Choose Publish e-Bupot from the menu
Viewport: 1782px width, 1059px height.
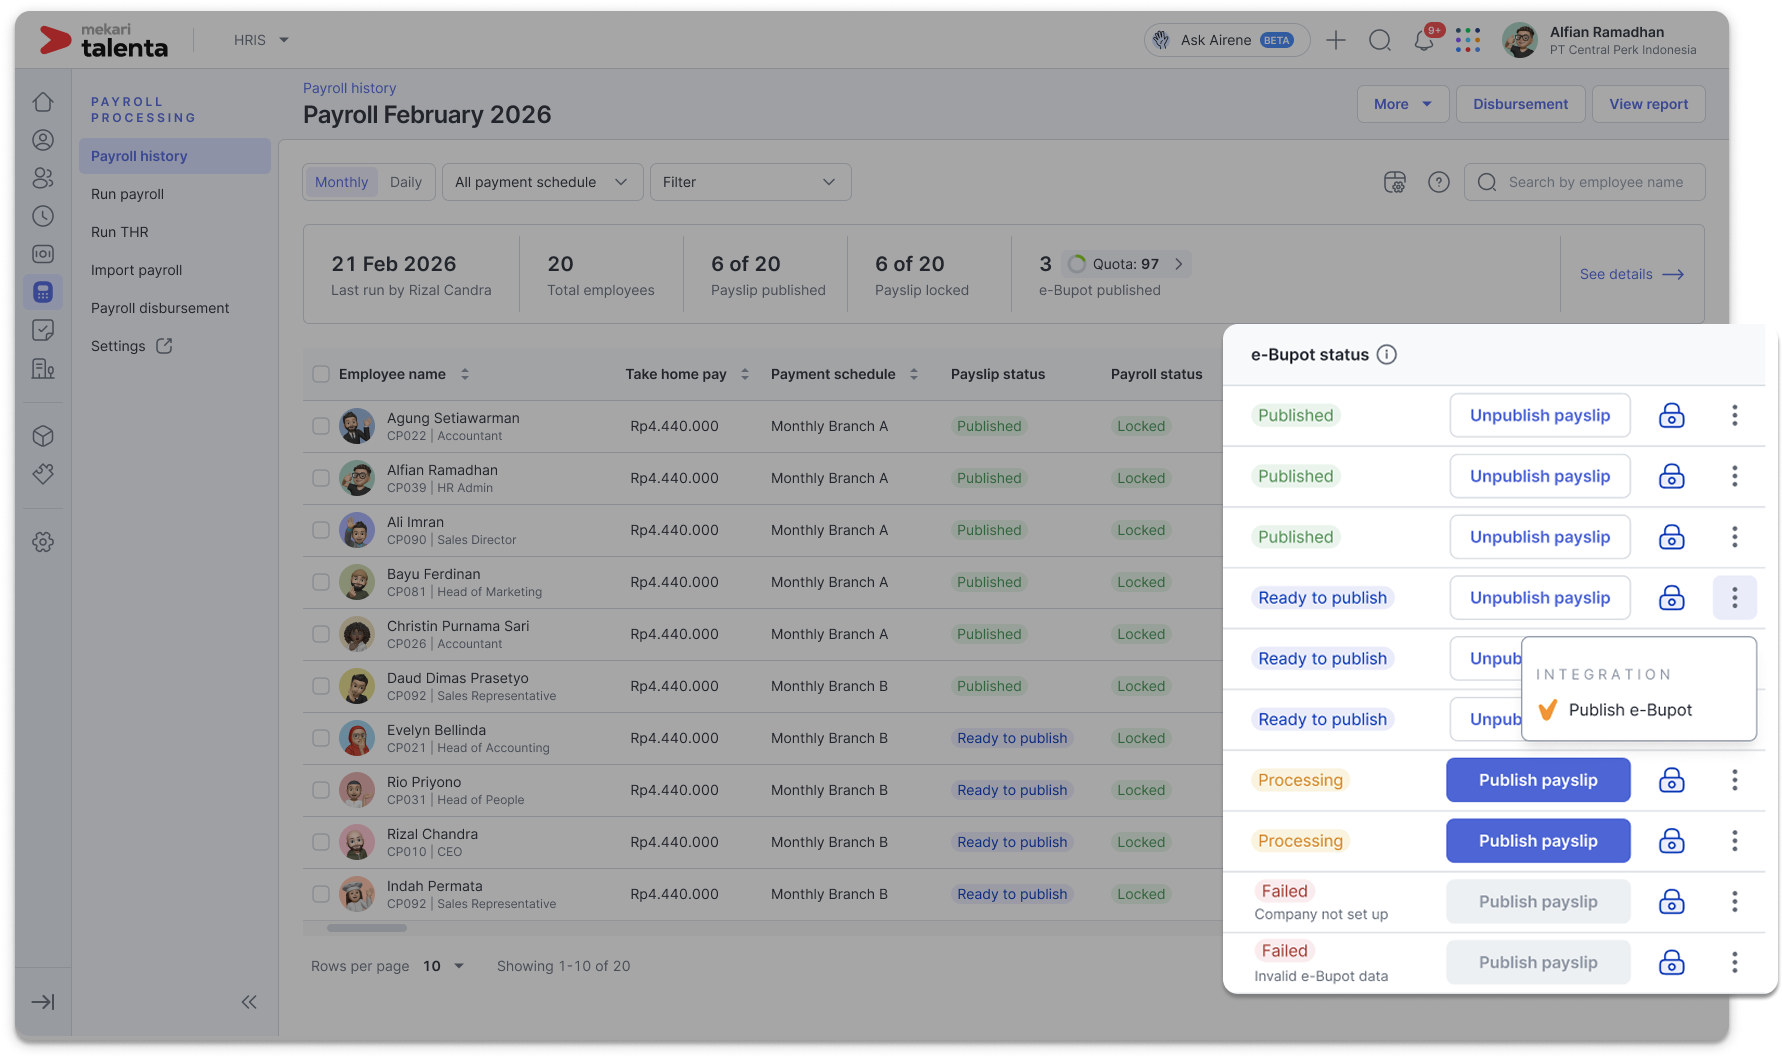[1630, 710]
